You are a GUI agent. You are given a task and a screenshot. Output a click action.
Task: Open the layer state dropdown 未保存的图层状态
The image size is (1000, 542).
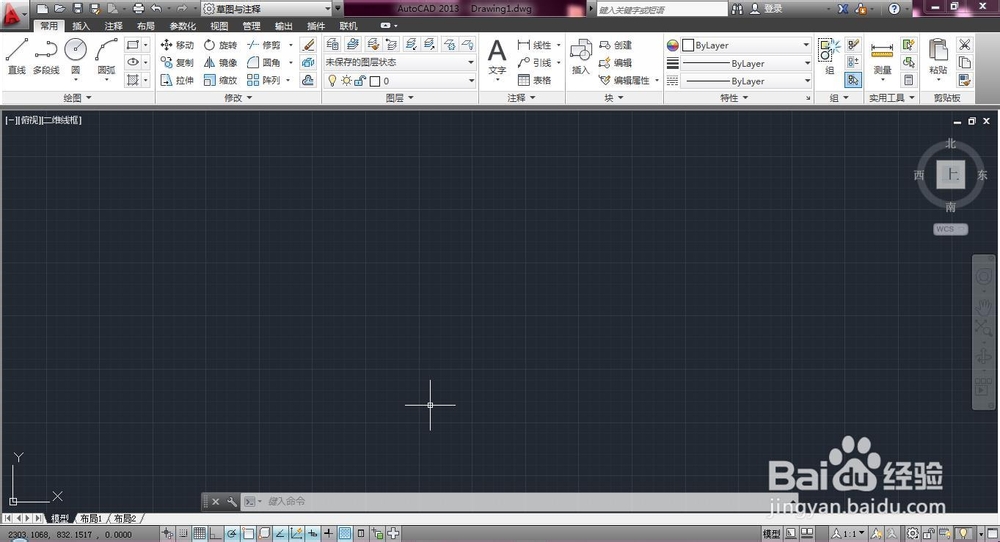coord(400,62)
